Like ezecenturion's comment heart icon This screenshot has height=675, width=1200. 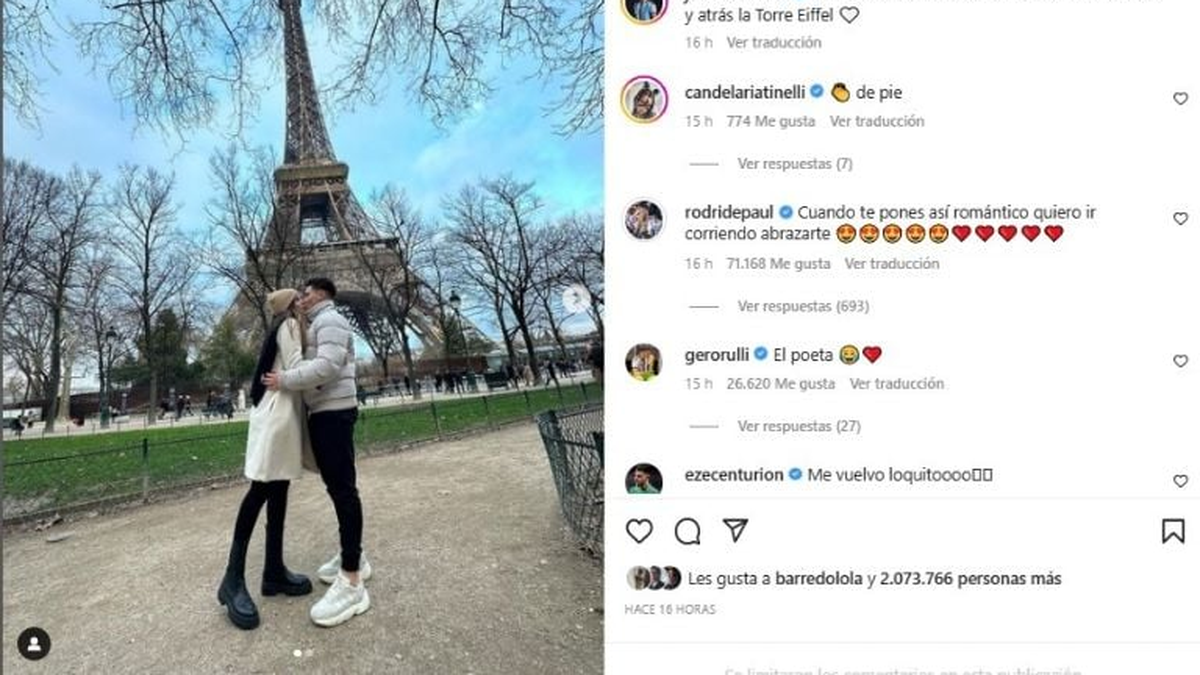(1180, 481)
